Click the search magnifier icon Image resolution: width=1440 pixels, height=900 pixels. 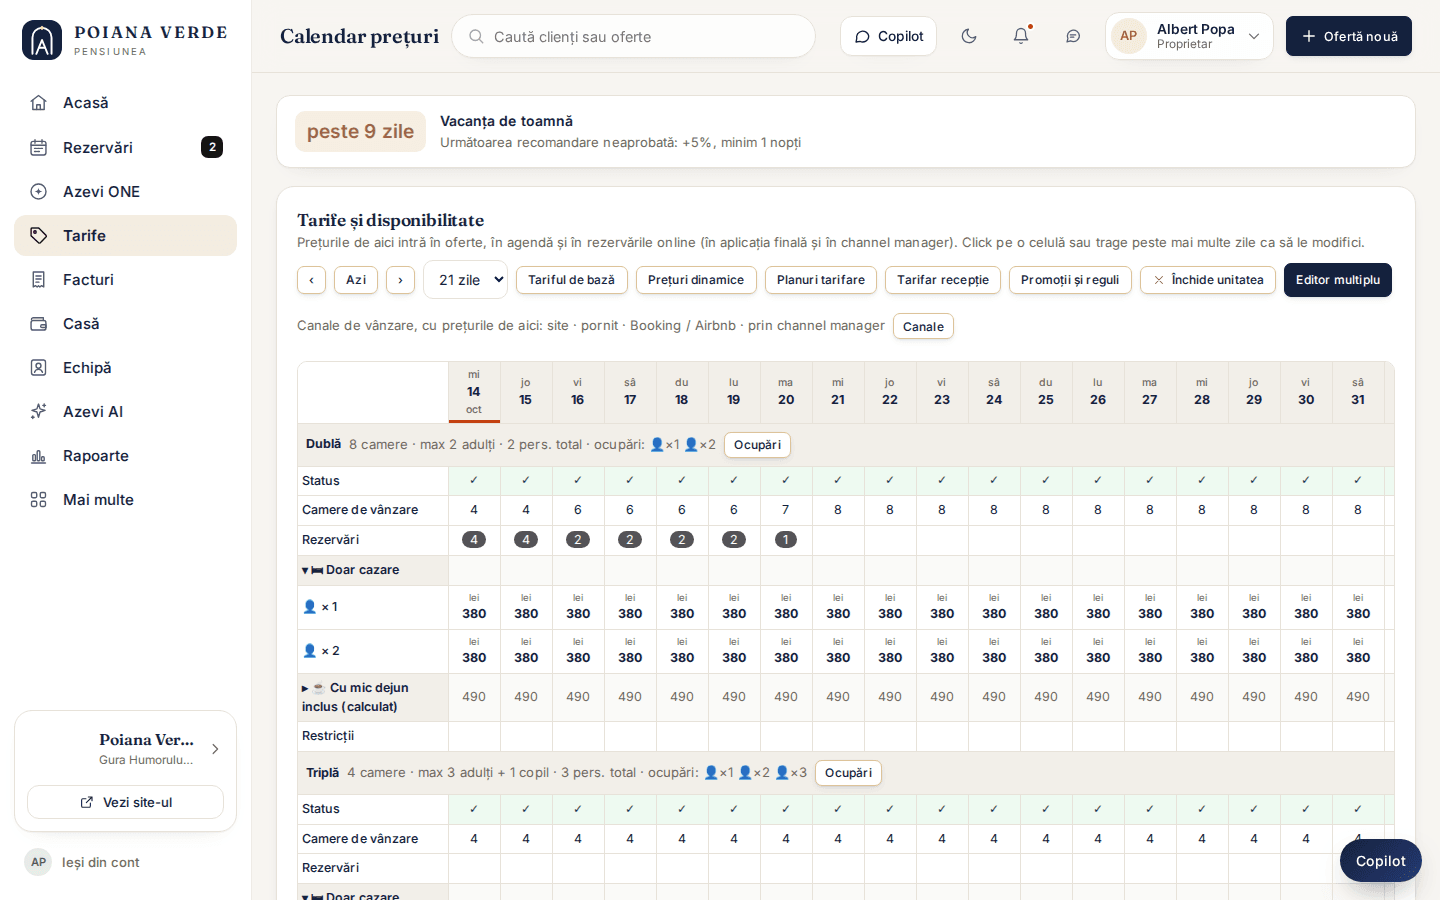477,36
